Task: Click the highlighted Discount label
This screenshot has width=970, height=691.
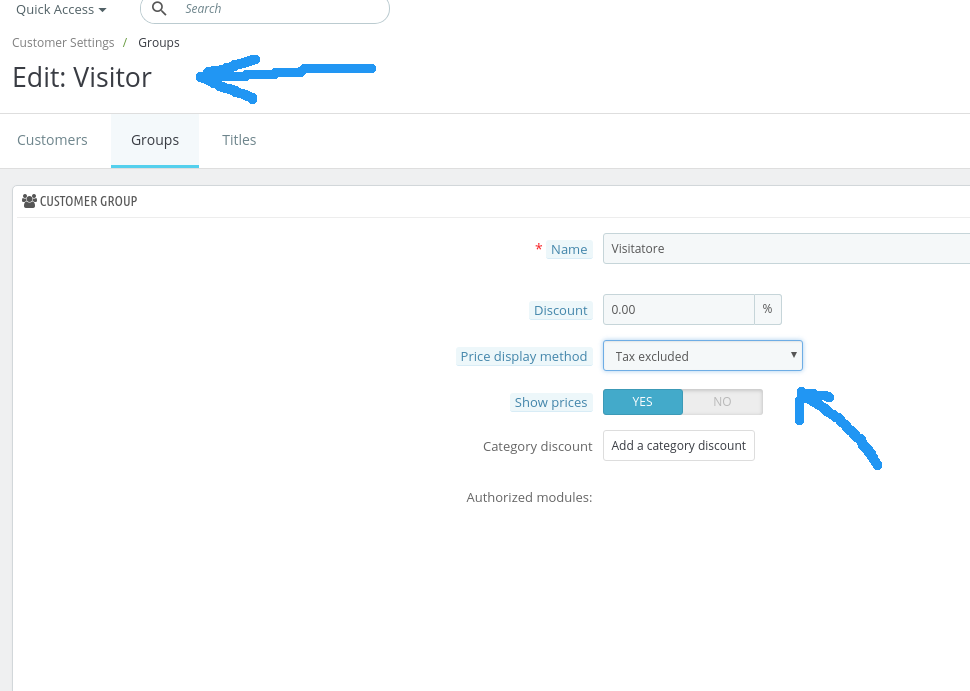Action: (560, 310)
